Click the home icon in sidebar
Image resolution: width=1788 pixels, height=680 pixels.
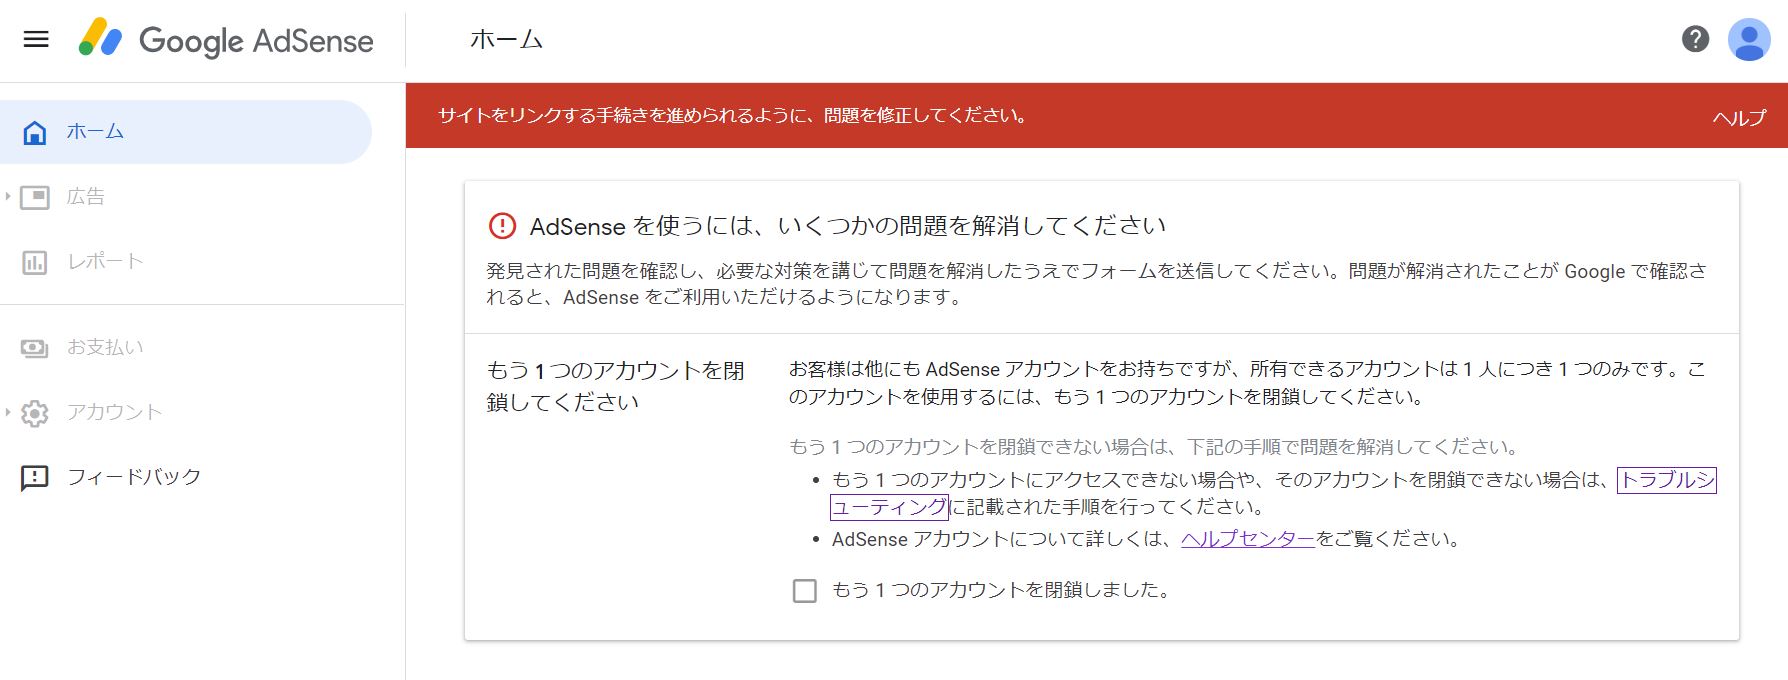pos(35,132)
